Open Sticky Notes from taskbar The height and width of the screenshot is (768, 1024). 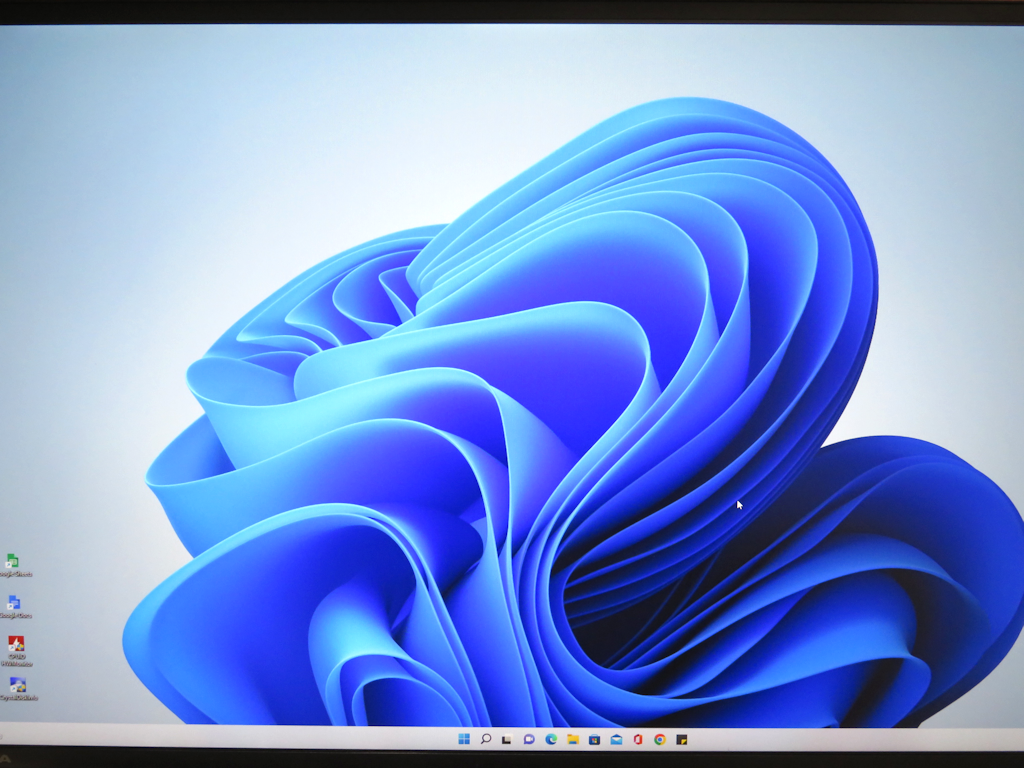[x=681, y=740]
